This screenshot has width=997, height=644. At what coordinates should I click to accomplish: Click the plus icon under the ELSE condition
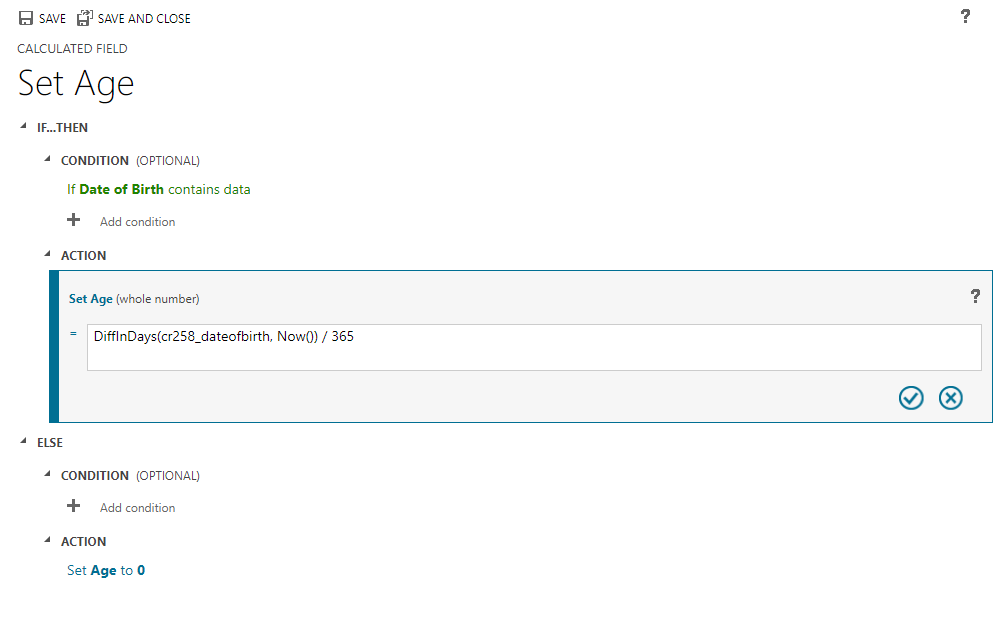pos(73,506)
